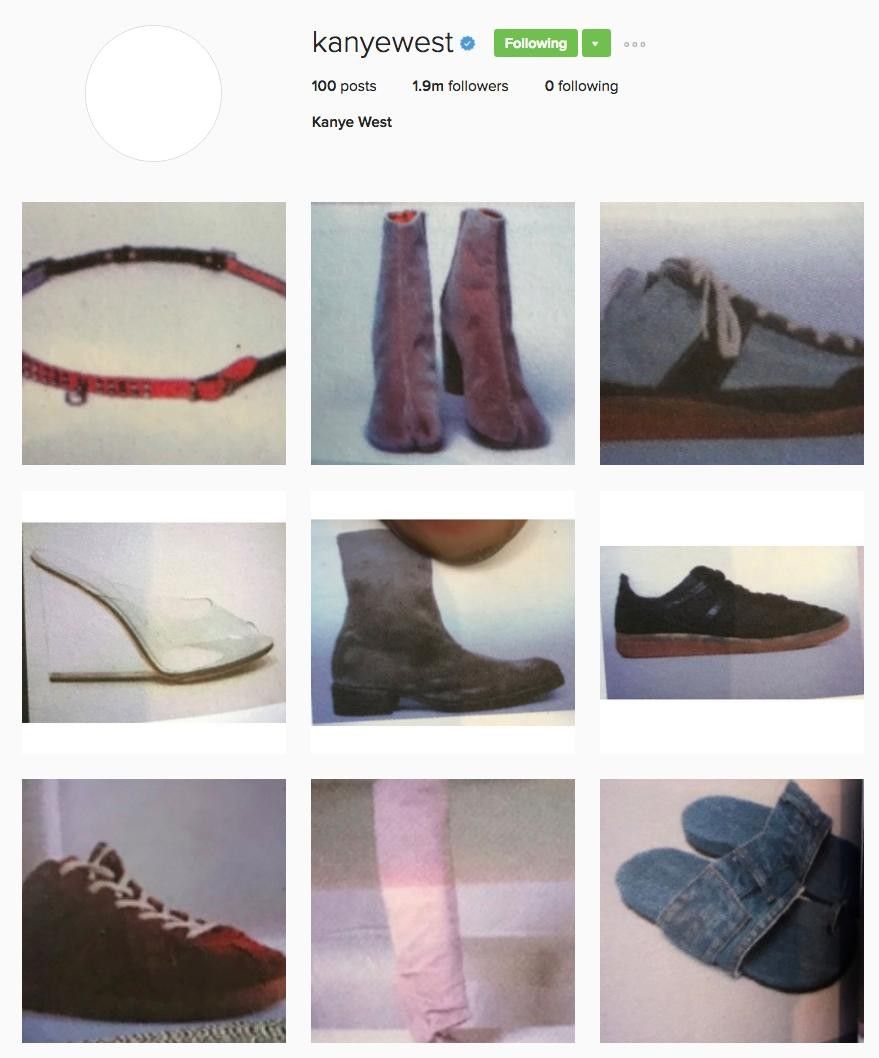The height and width of the screenshot is (1058, 879).
Task: Select the Kanye West display name
Action: click(351, 122)
